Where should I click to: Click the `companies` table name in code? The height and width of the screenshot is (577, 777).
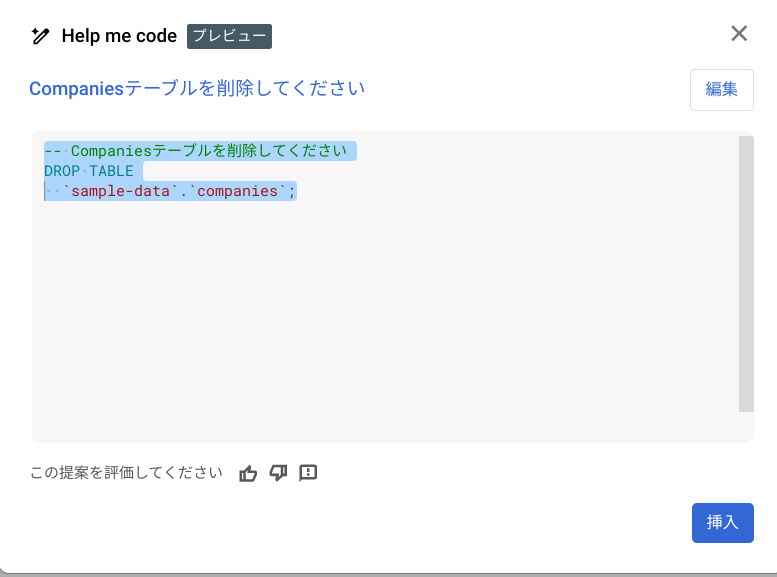tap(237, 191)
